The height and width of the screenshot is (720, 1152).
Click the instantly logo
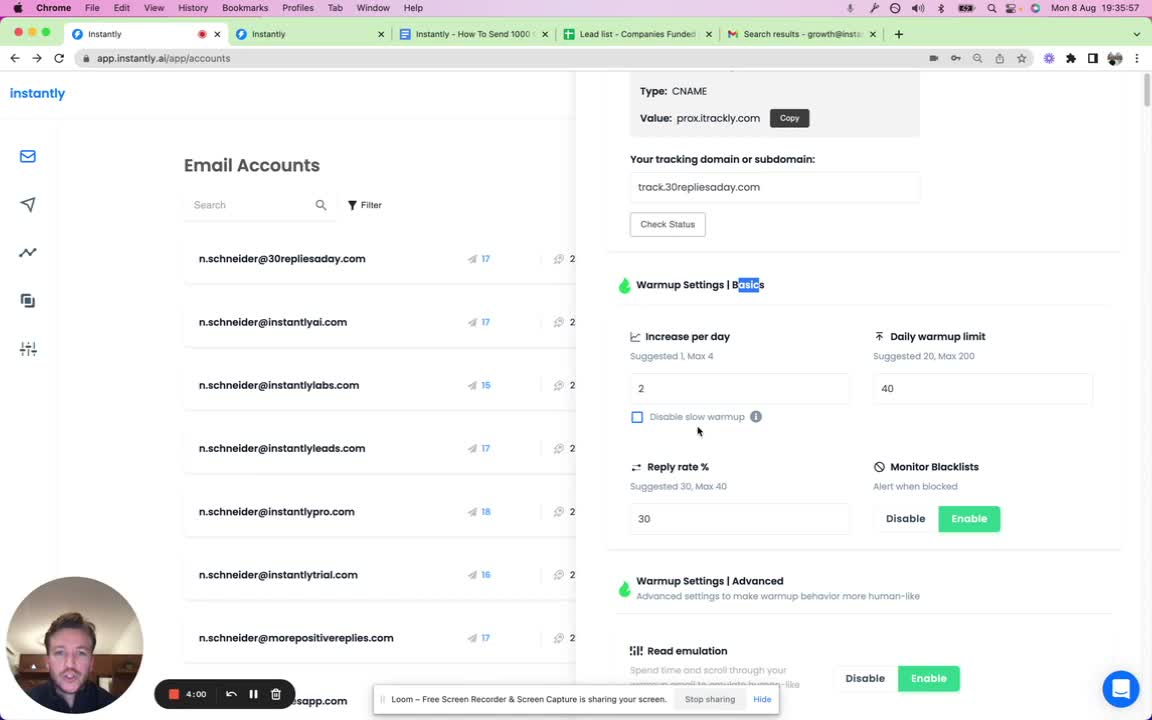click(37, 93)
